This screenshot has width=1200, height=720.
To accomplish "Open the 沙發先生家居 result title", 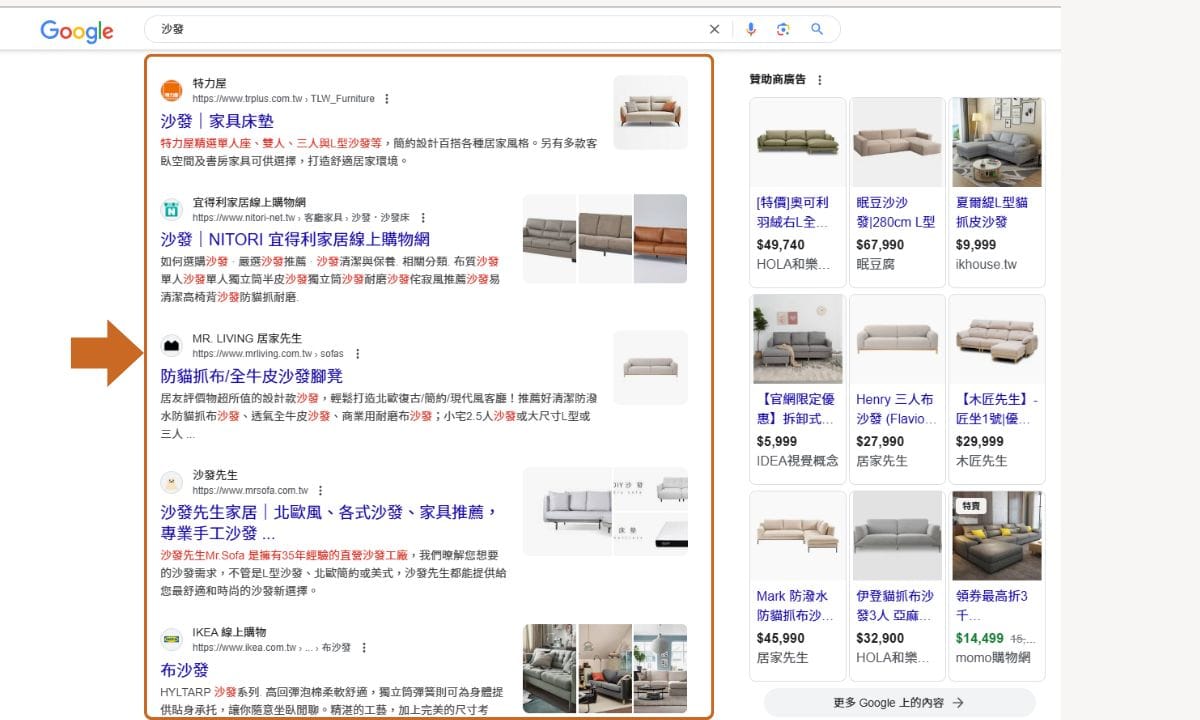I will (x=329, y=522).
